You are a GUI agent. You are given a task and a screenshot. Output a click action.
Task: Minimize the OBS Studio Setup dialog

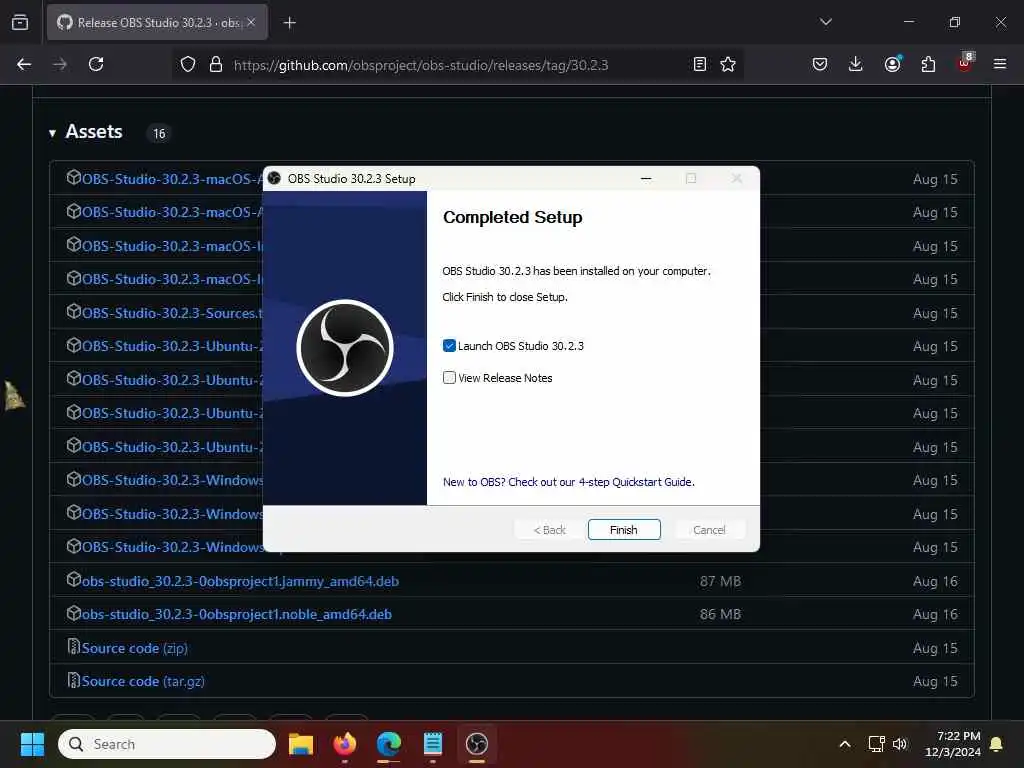[x=646, y=178]
